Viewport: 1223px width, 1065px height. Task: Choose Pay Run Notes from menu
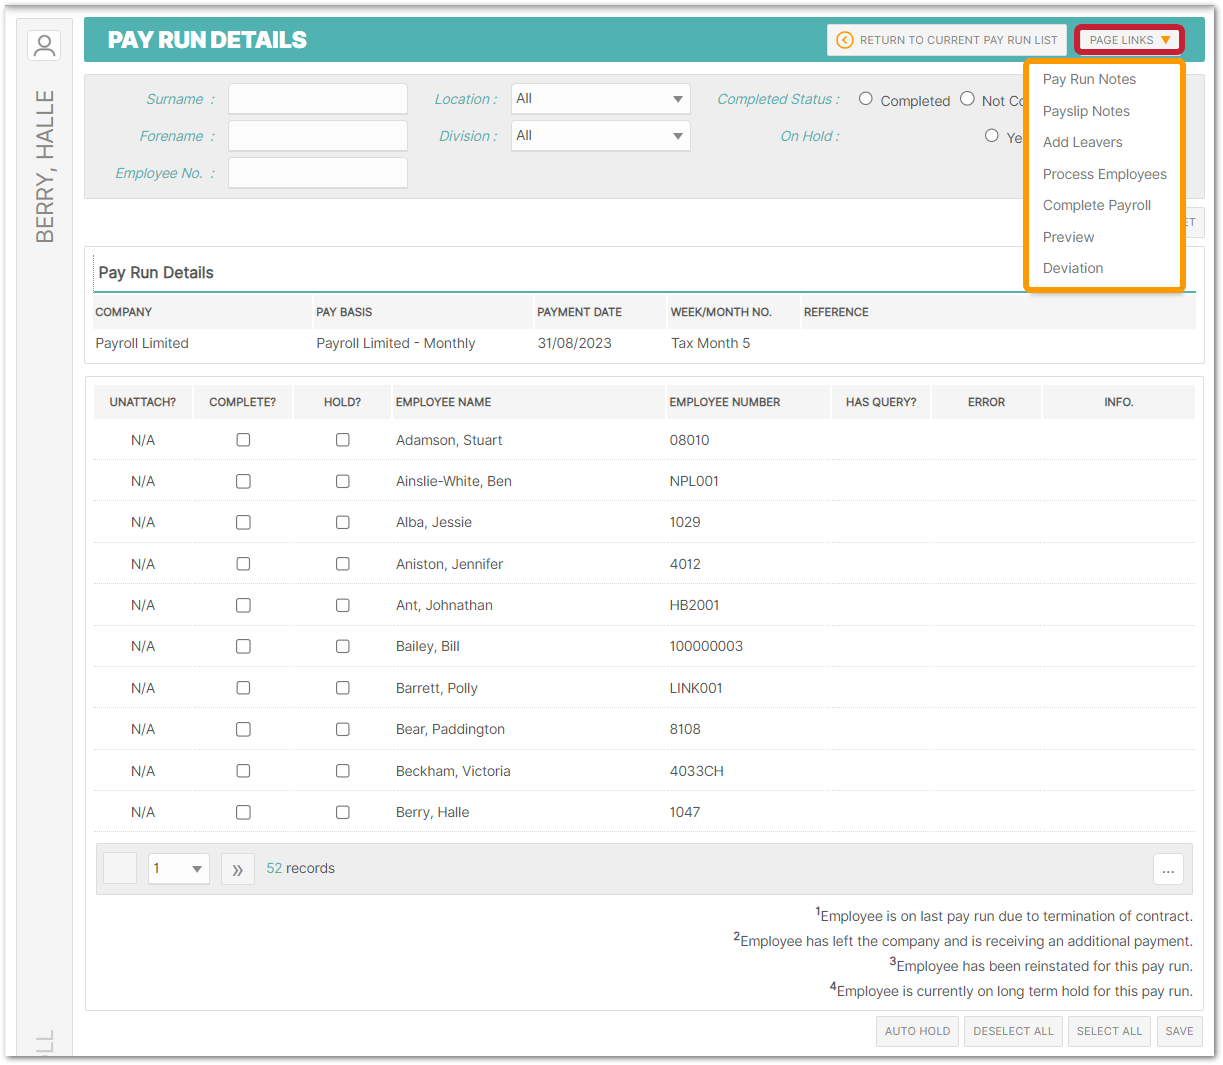(x=1089, y=79)
